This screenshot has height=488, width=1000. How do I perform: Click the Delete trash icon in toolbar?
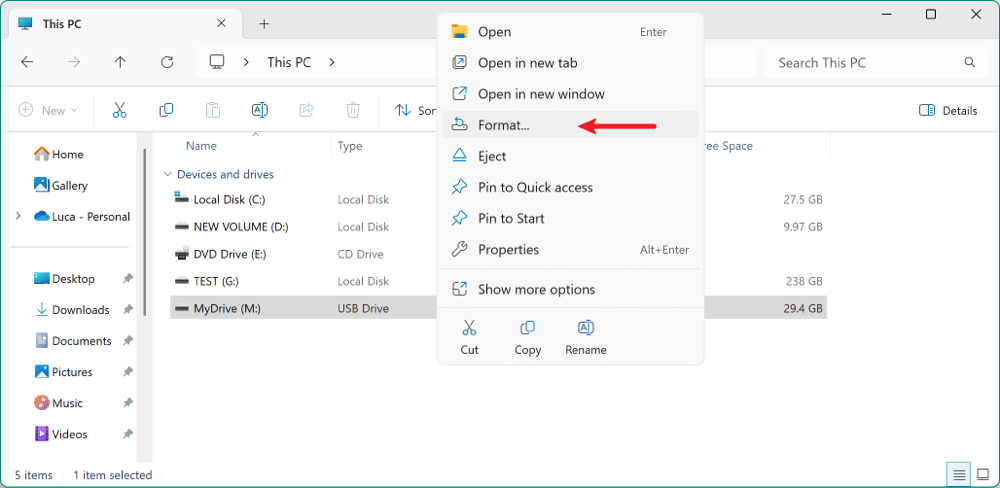(x=353, y=110)
